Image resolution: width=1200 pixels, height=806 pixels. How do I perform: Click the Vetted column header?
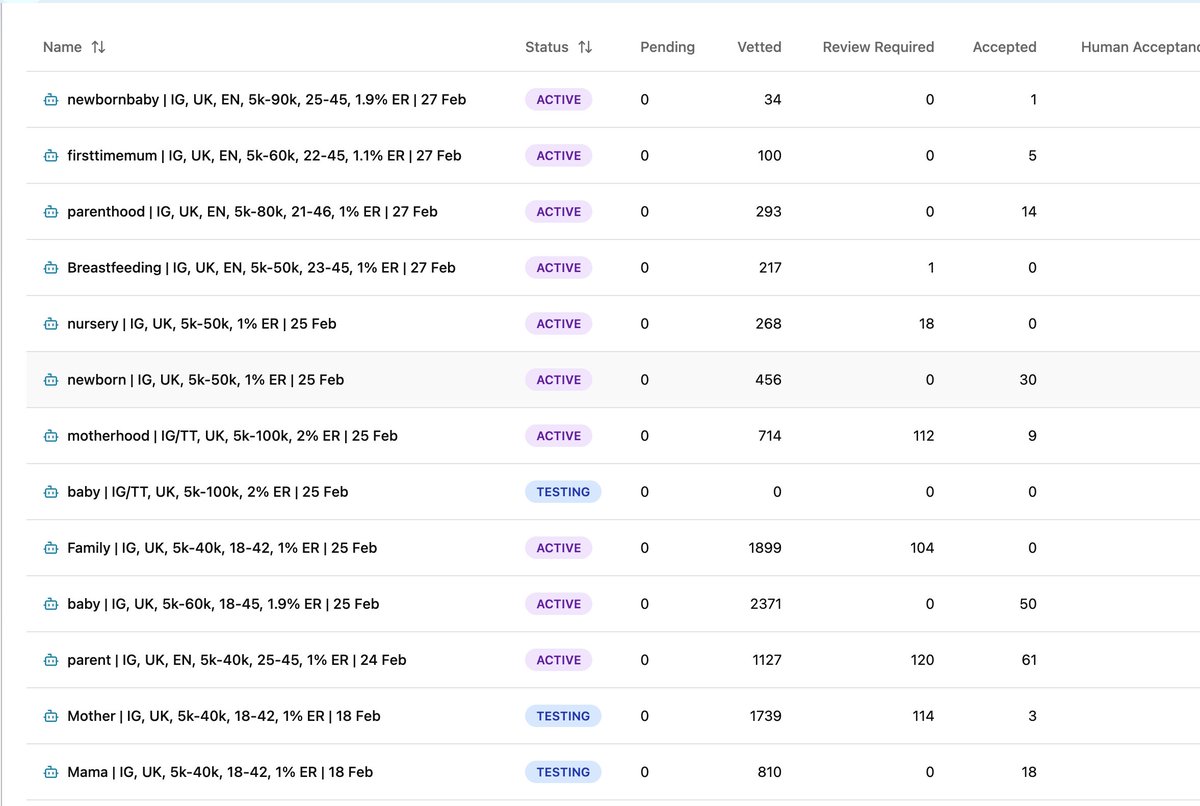pyautogui.click(x=759, y=47)
